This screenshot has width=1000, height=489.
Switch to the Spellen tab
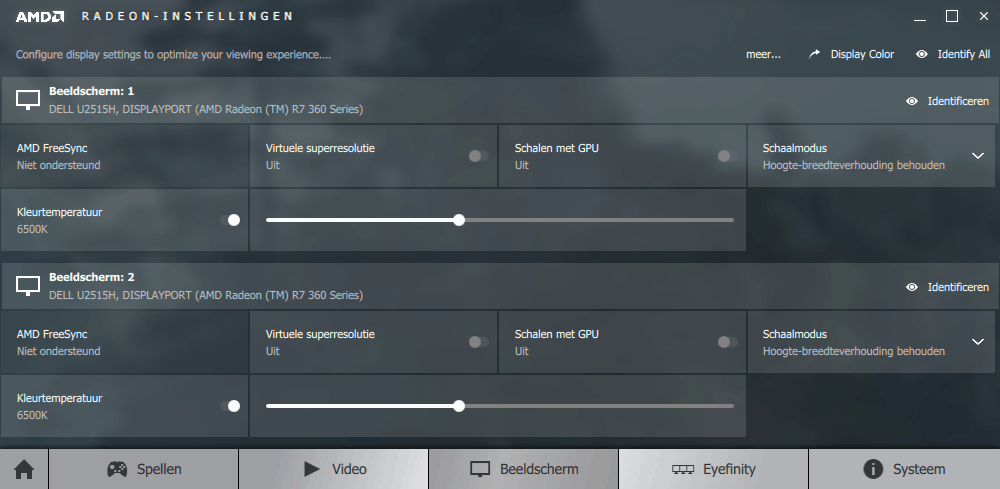coord(143,470)
